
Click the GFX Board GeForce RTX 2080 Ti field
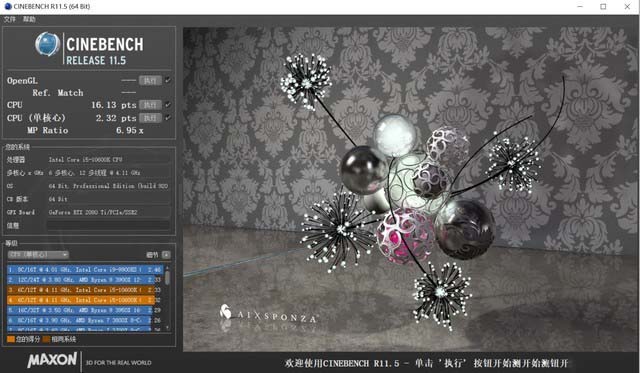pyautogui.click(x=108, y=212)
